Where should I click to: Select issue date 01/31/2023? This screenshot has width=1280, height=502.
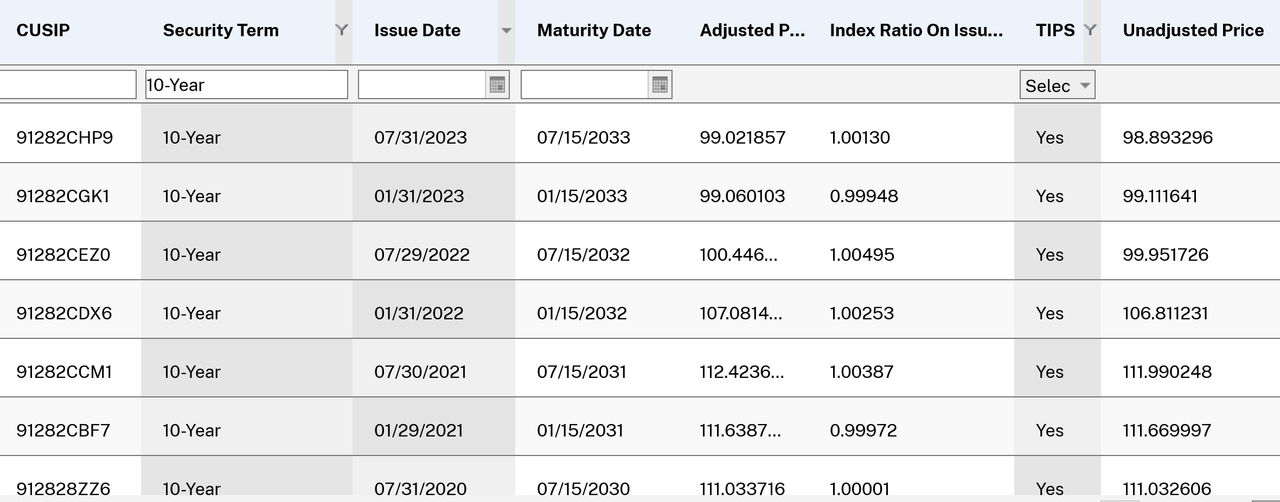click(419, 196)
